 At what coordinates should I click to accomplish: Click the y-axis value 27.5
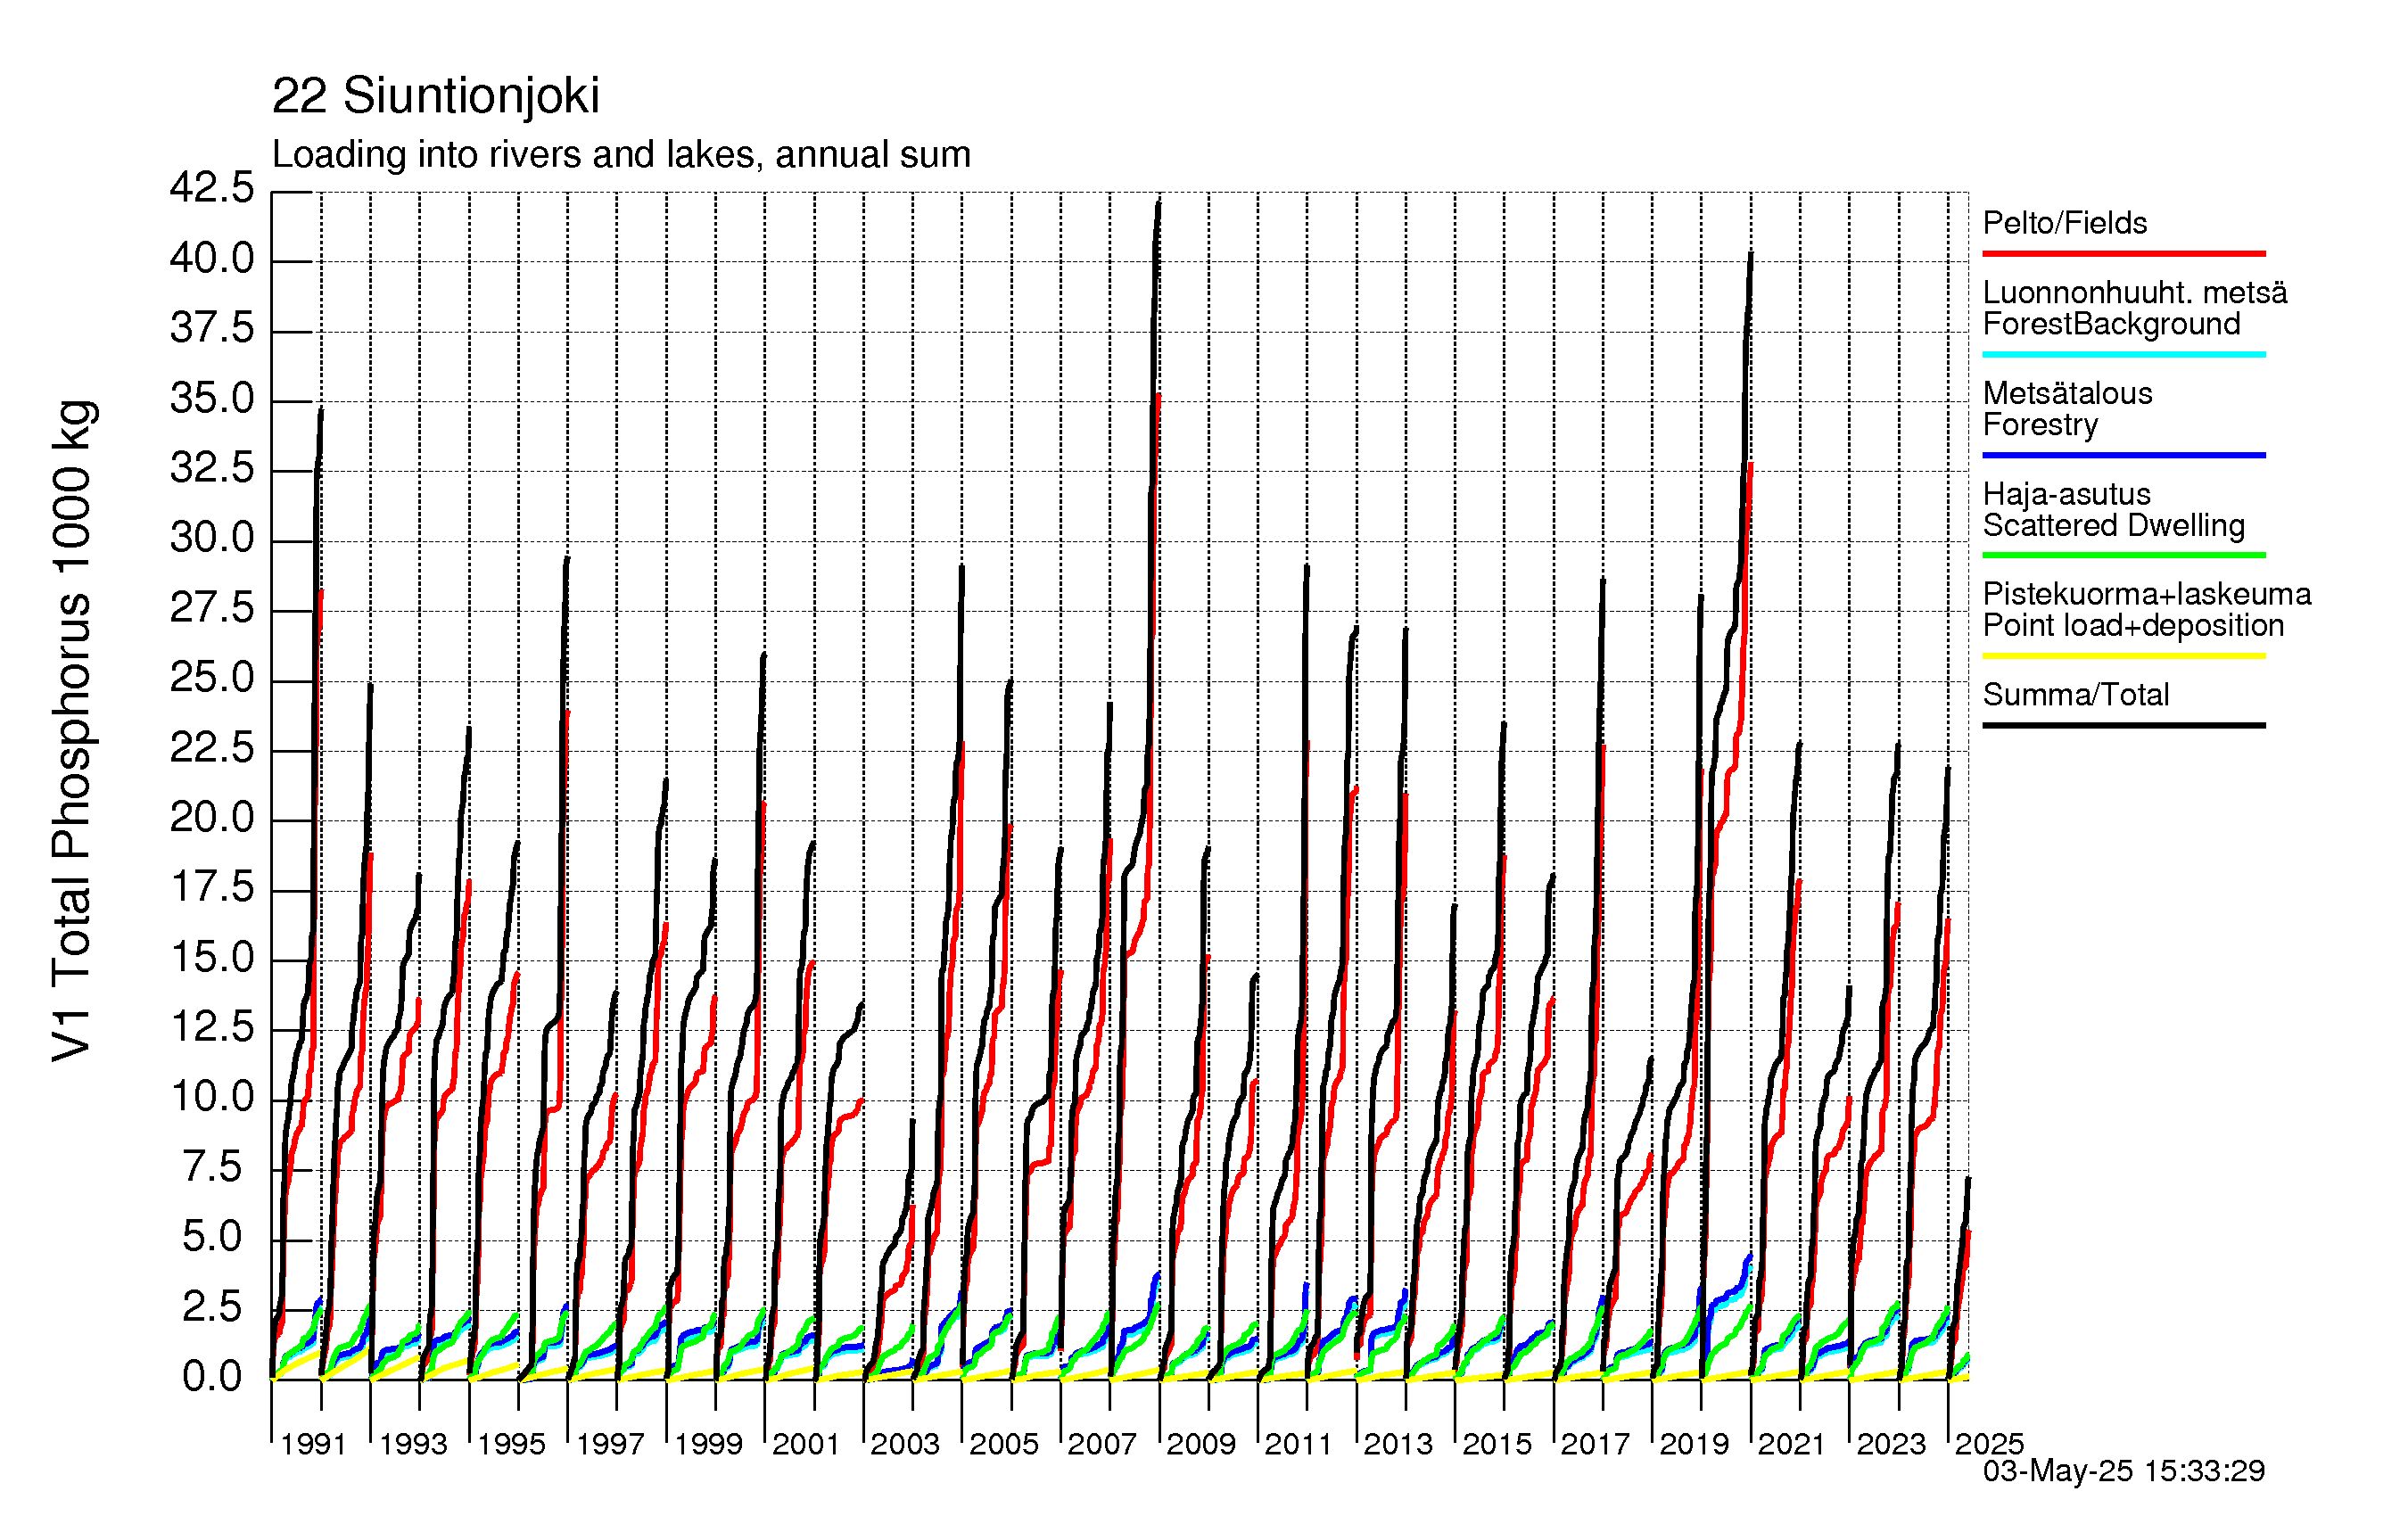point(212,608)
